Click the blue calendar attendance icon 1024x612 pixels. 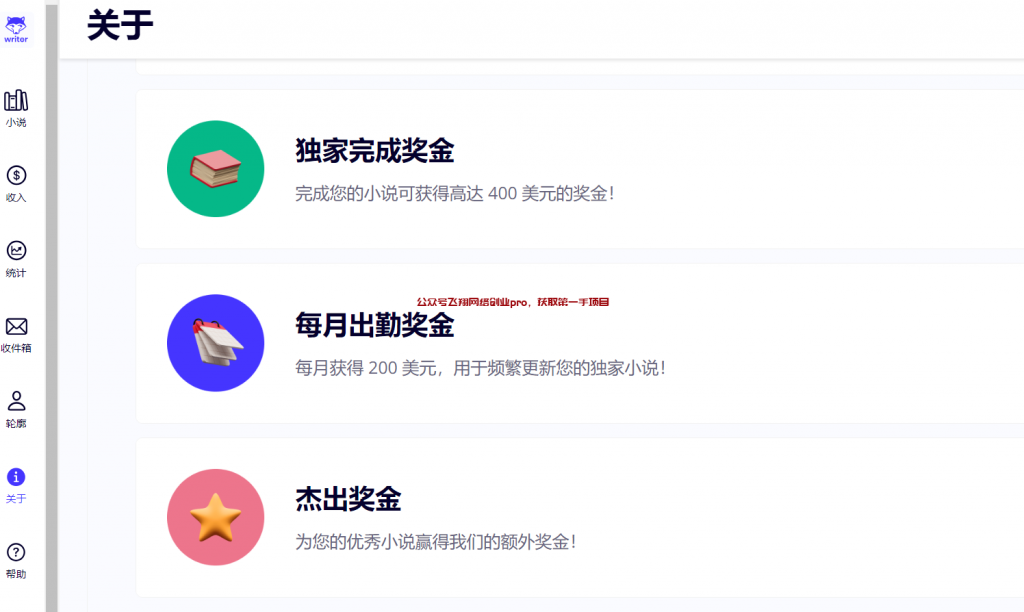pyautogui.click(x=216, y=343)
